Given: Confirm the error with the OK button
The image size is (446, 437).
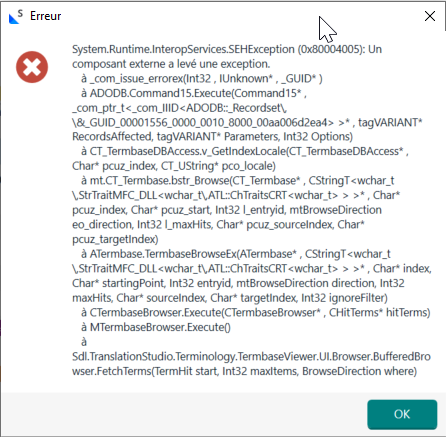Looking at the screenshot, I should (402, 414).
